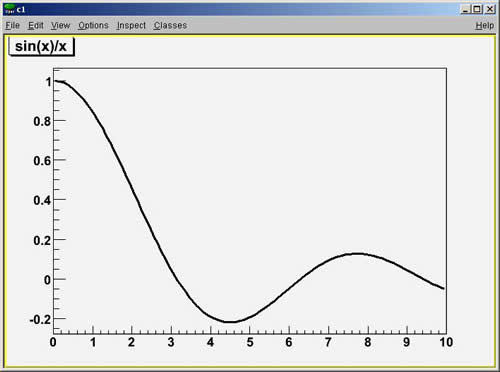Click the curve's minimum near x=4.5
The image size is (500, 372).
[x=229, y=322]
